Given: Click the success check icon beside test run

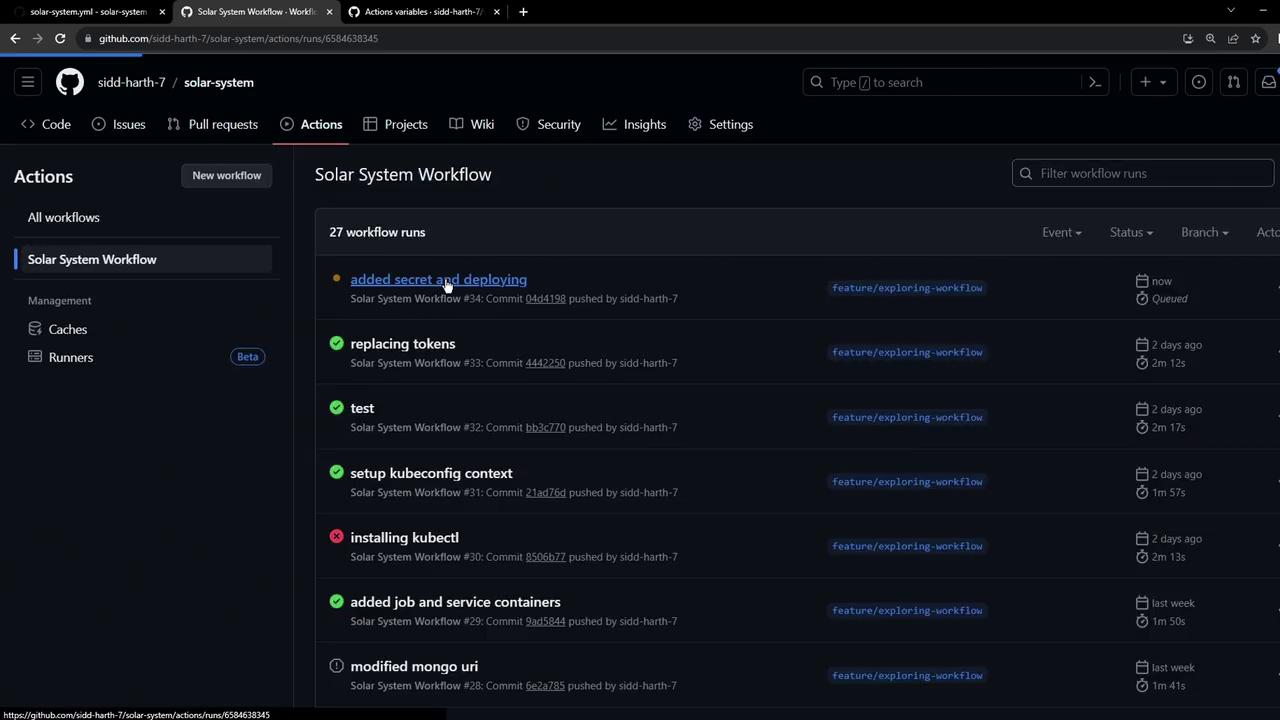Looking at the screenshot, I should pos(336,408).
